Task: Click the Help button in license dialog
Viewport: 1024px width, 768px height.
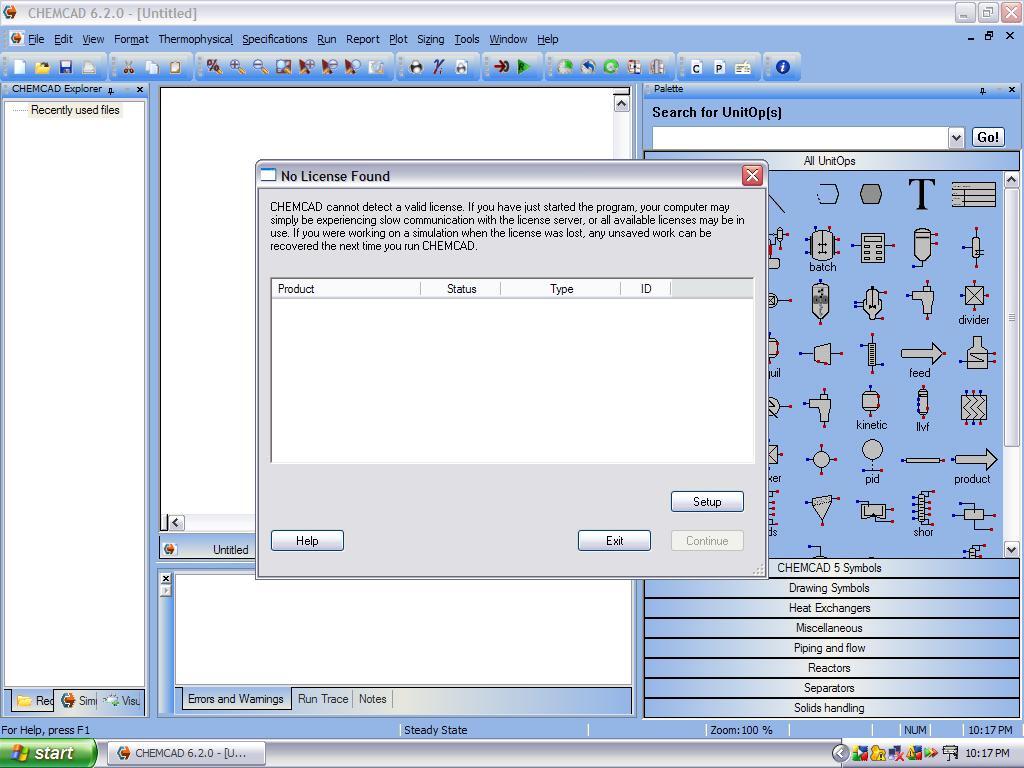Action: point(307,541)
